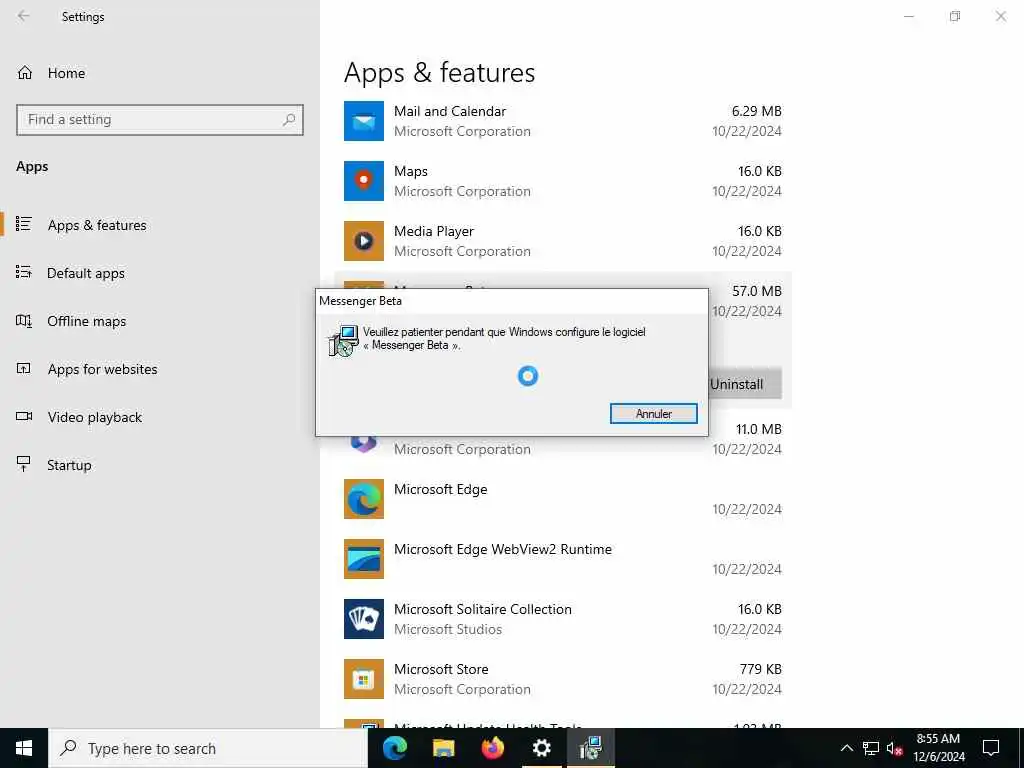The height and width of the screenshot is (768, 1024).
Task: Click the Maps app icon
Action: click(x=364, y=181)
